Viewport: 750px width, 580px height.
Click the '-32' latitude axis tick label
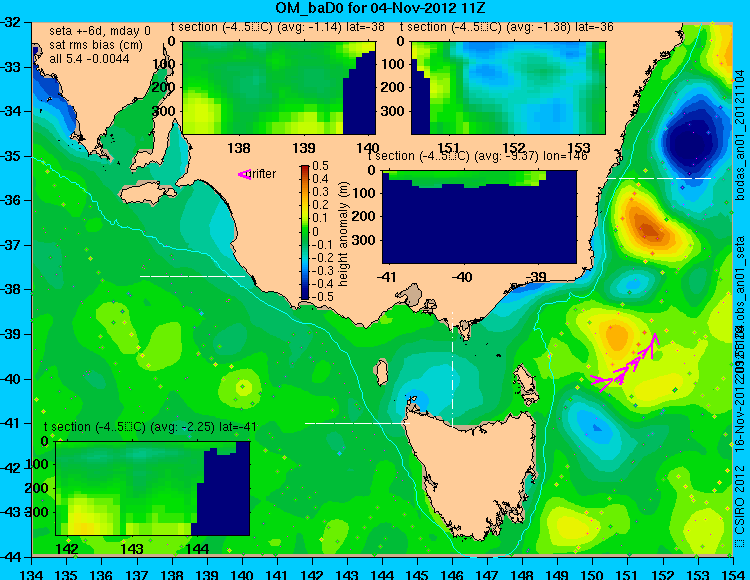pyautogui.click(x=11, y=22)
